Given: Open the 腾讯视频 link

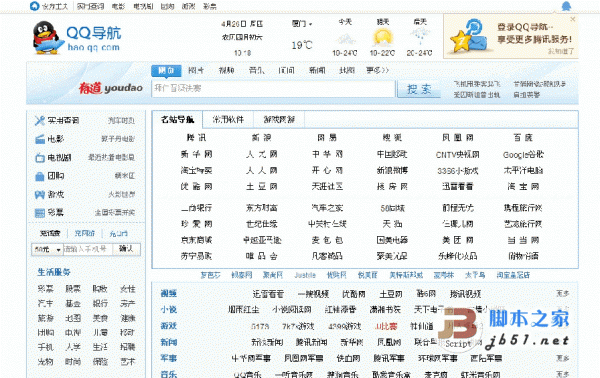Looking at the screenshot, I should (465, 294).
